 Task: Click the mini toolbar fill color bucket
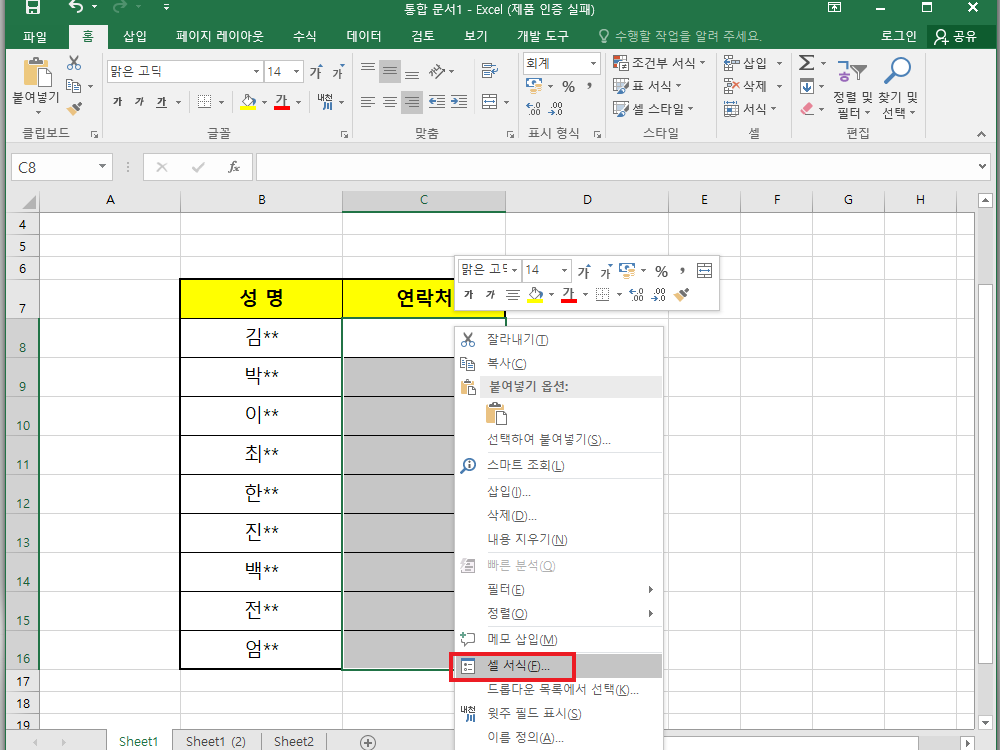[x=535, y=295]
